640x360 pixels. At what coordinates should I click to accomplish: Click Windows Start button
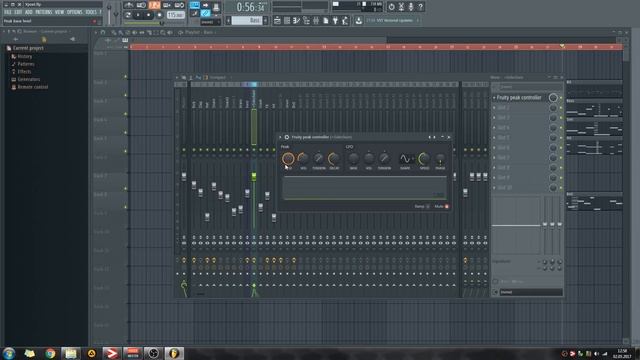click(x=9, y=353)
